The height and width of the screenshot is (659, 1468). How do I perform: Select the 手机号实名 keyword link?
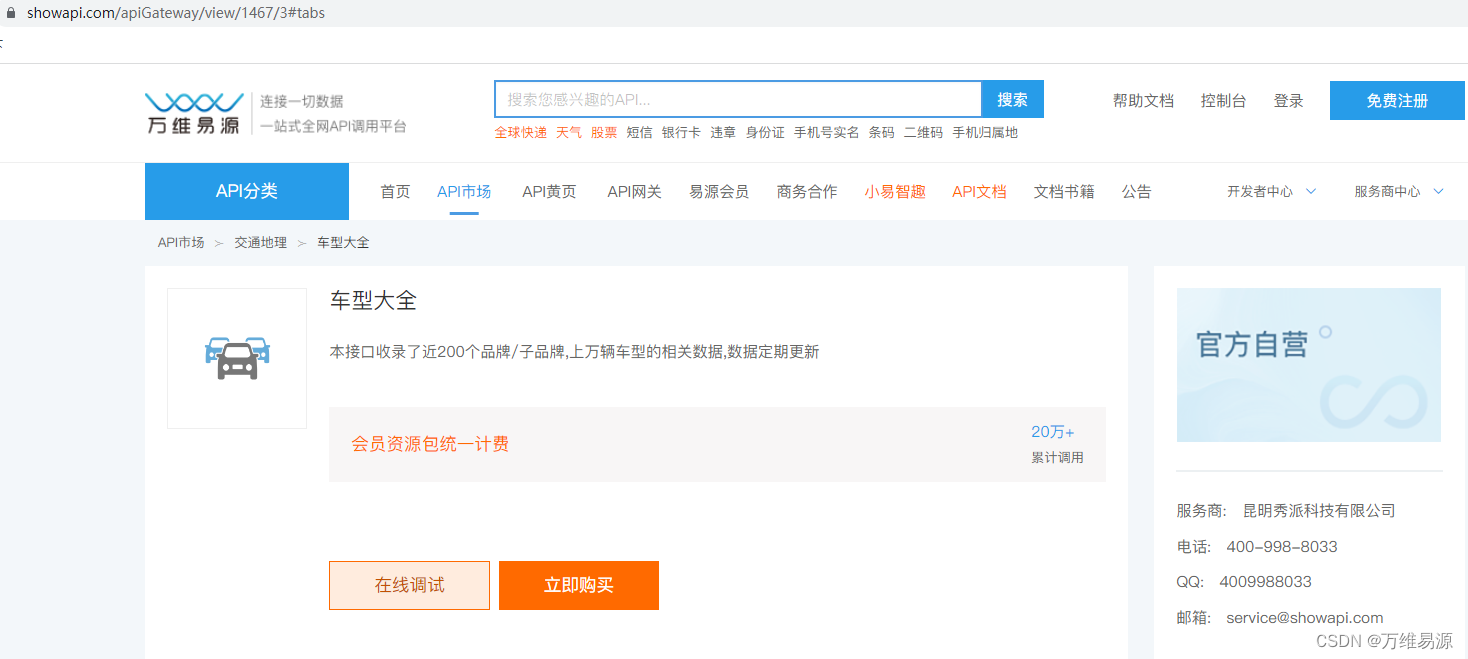pos(827,132)
